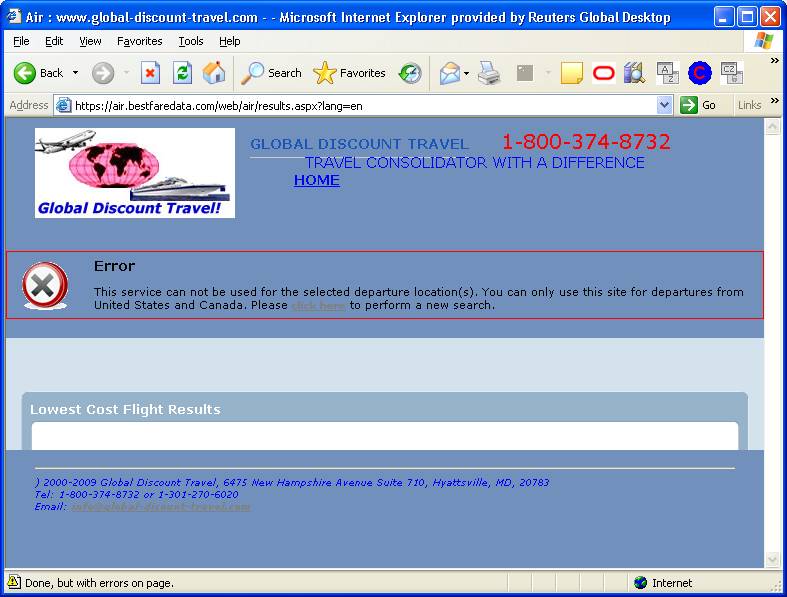Image resolution: width=787 pixels, height=597 pixels.
Task: Click the A-Z translation toolbar icon
Action: point(668,73)
